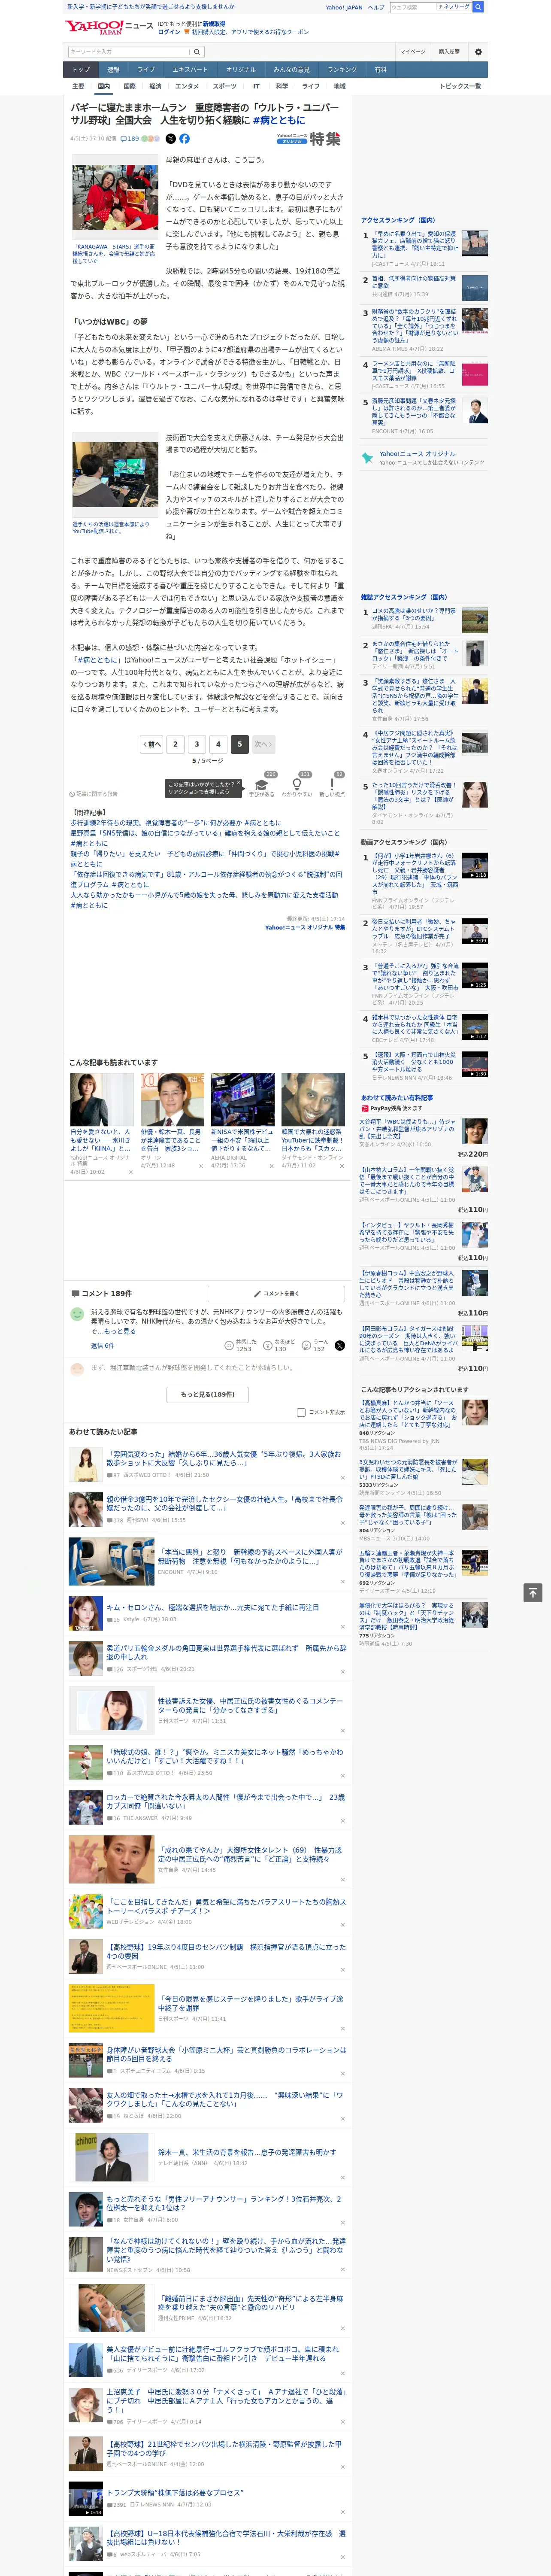Image resolution: width=551 pixels, height=2576 pixels.
Task: Click the #病とともに hashtag in headline
Action: pos(279,120)
